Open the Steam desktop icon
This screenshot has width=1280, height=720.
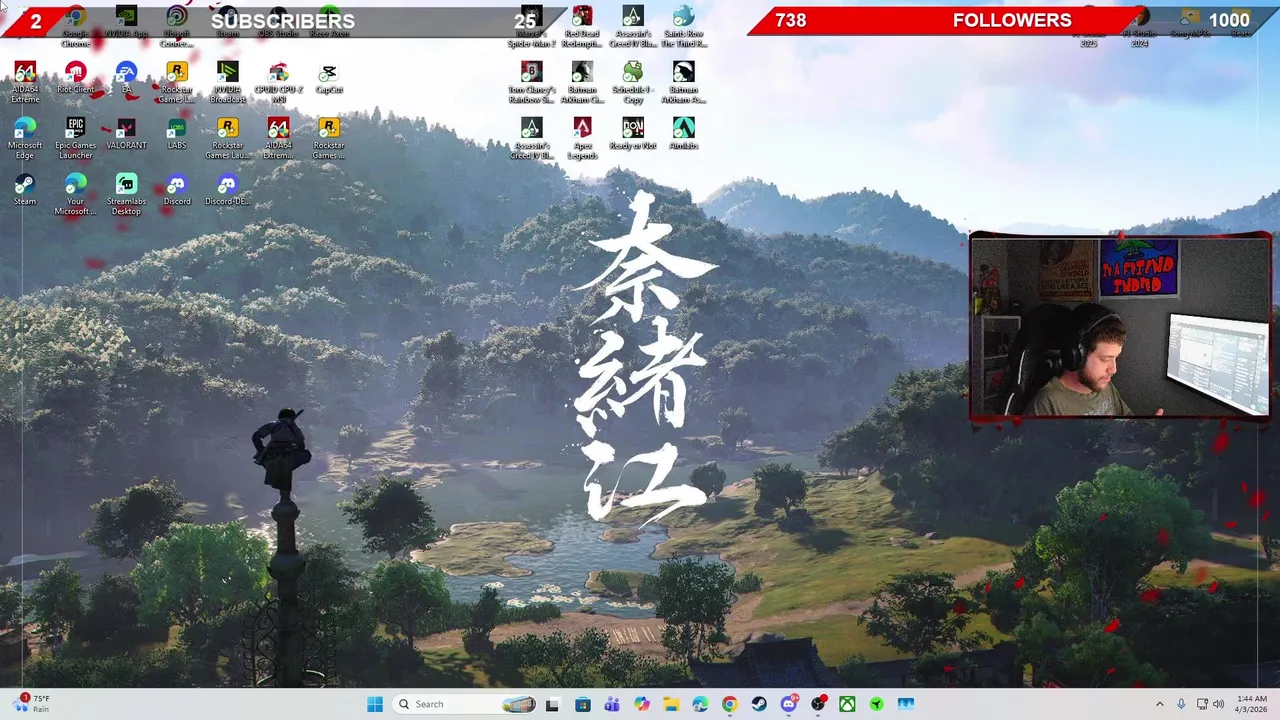25,190
